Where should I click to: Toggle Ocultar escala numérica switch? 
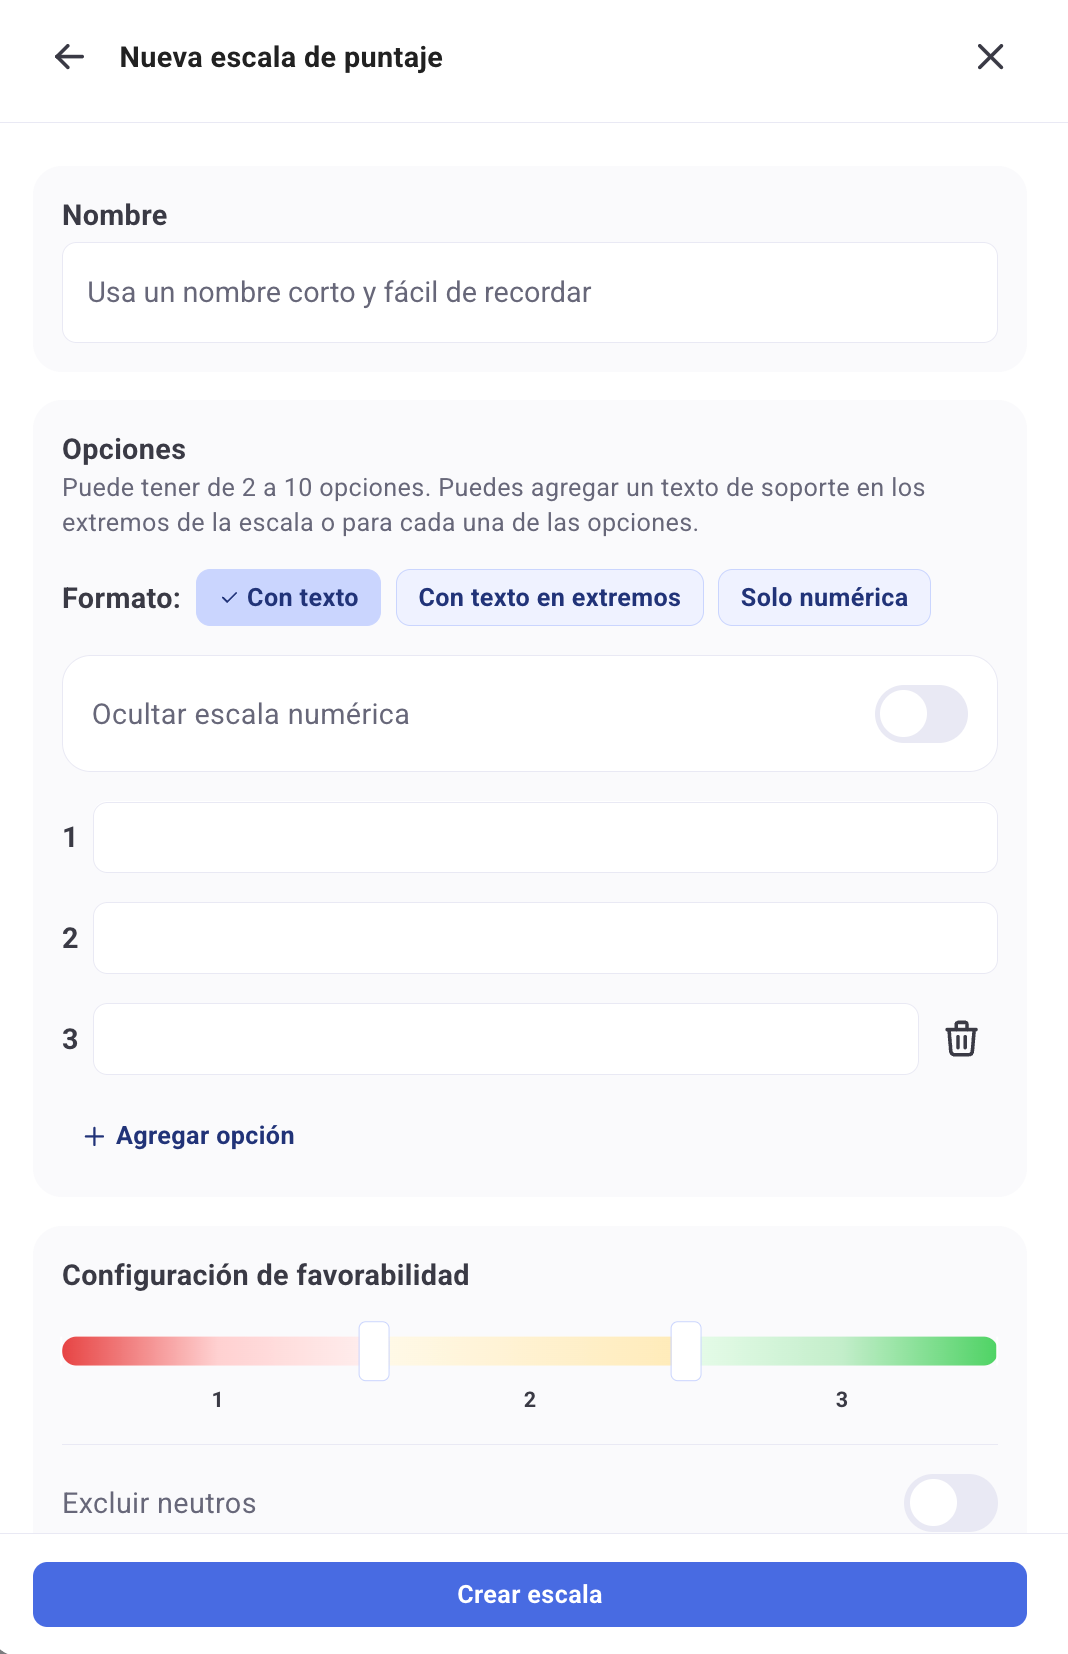pyautogui.click(x=920, y=714)
